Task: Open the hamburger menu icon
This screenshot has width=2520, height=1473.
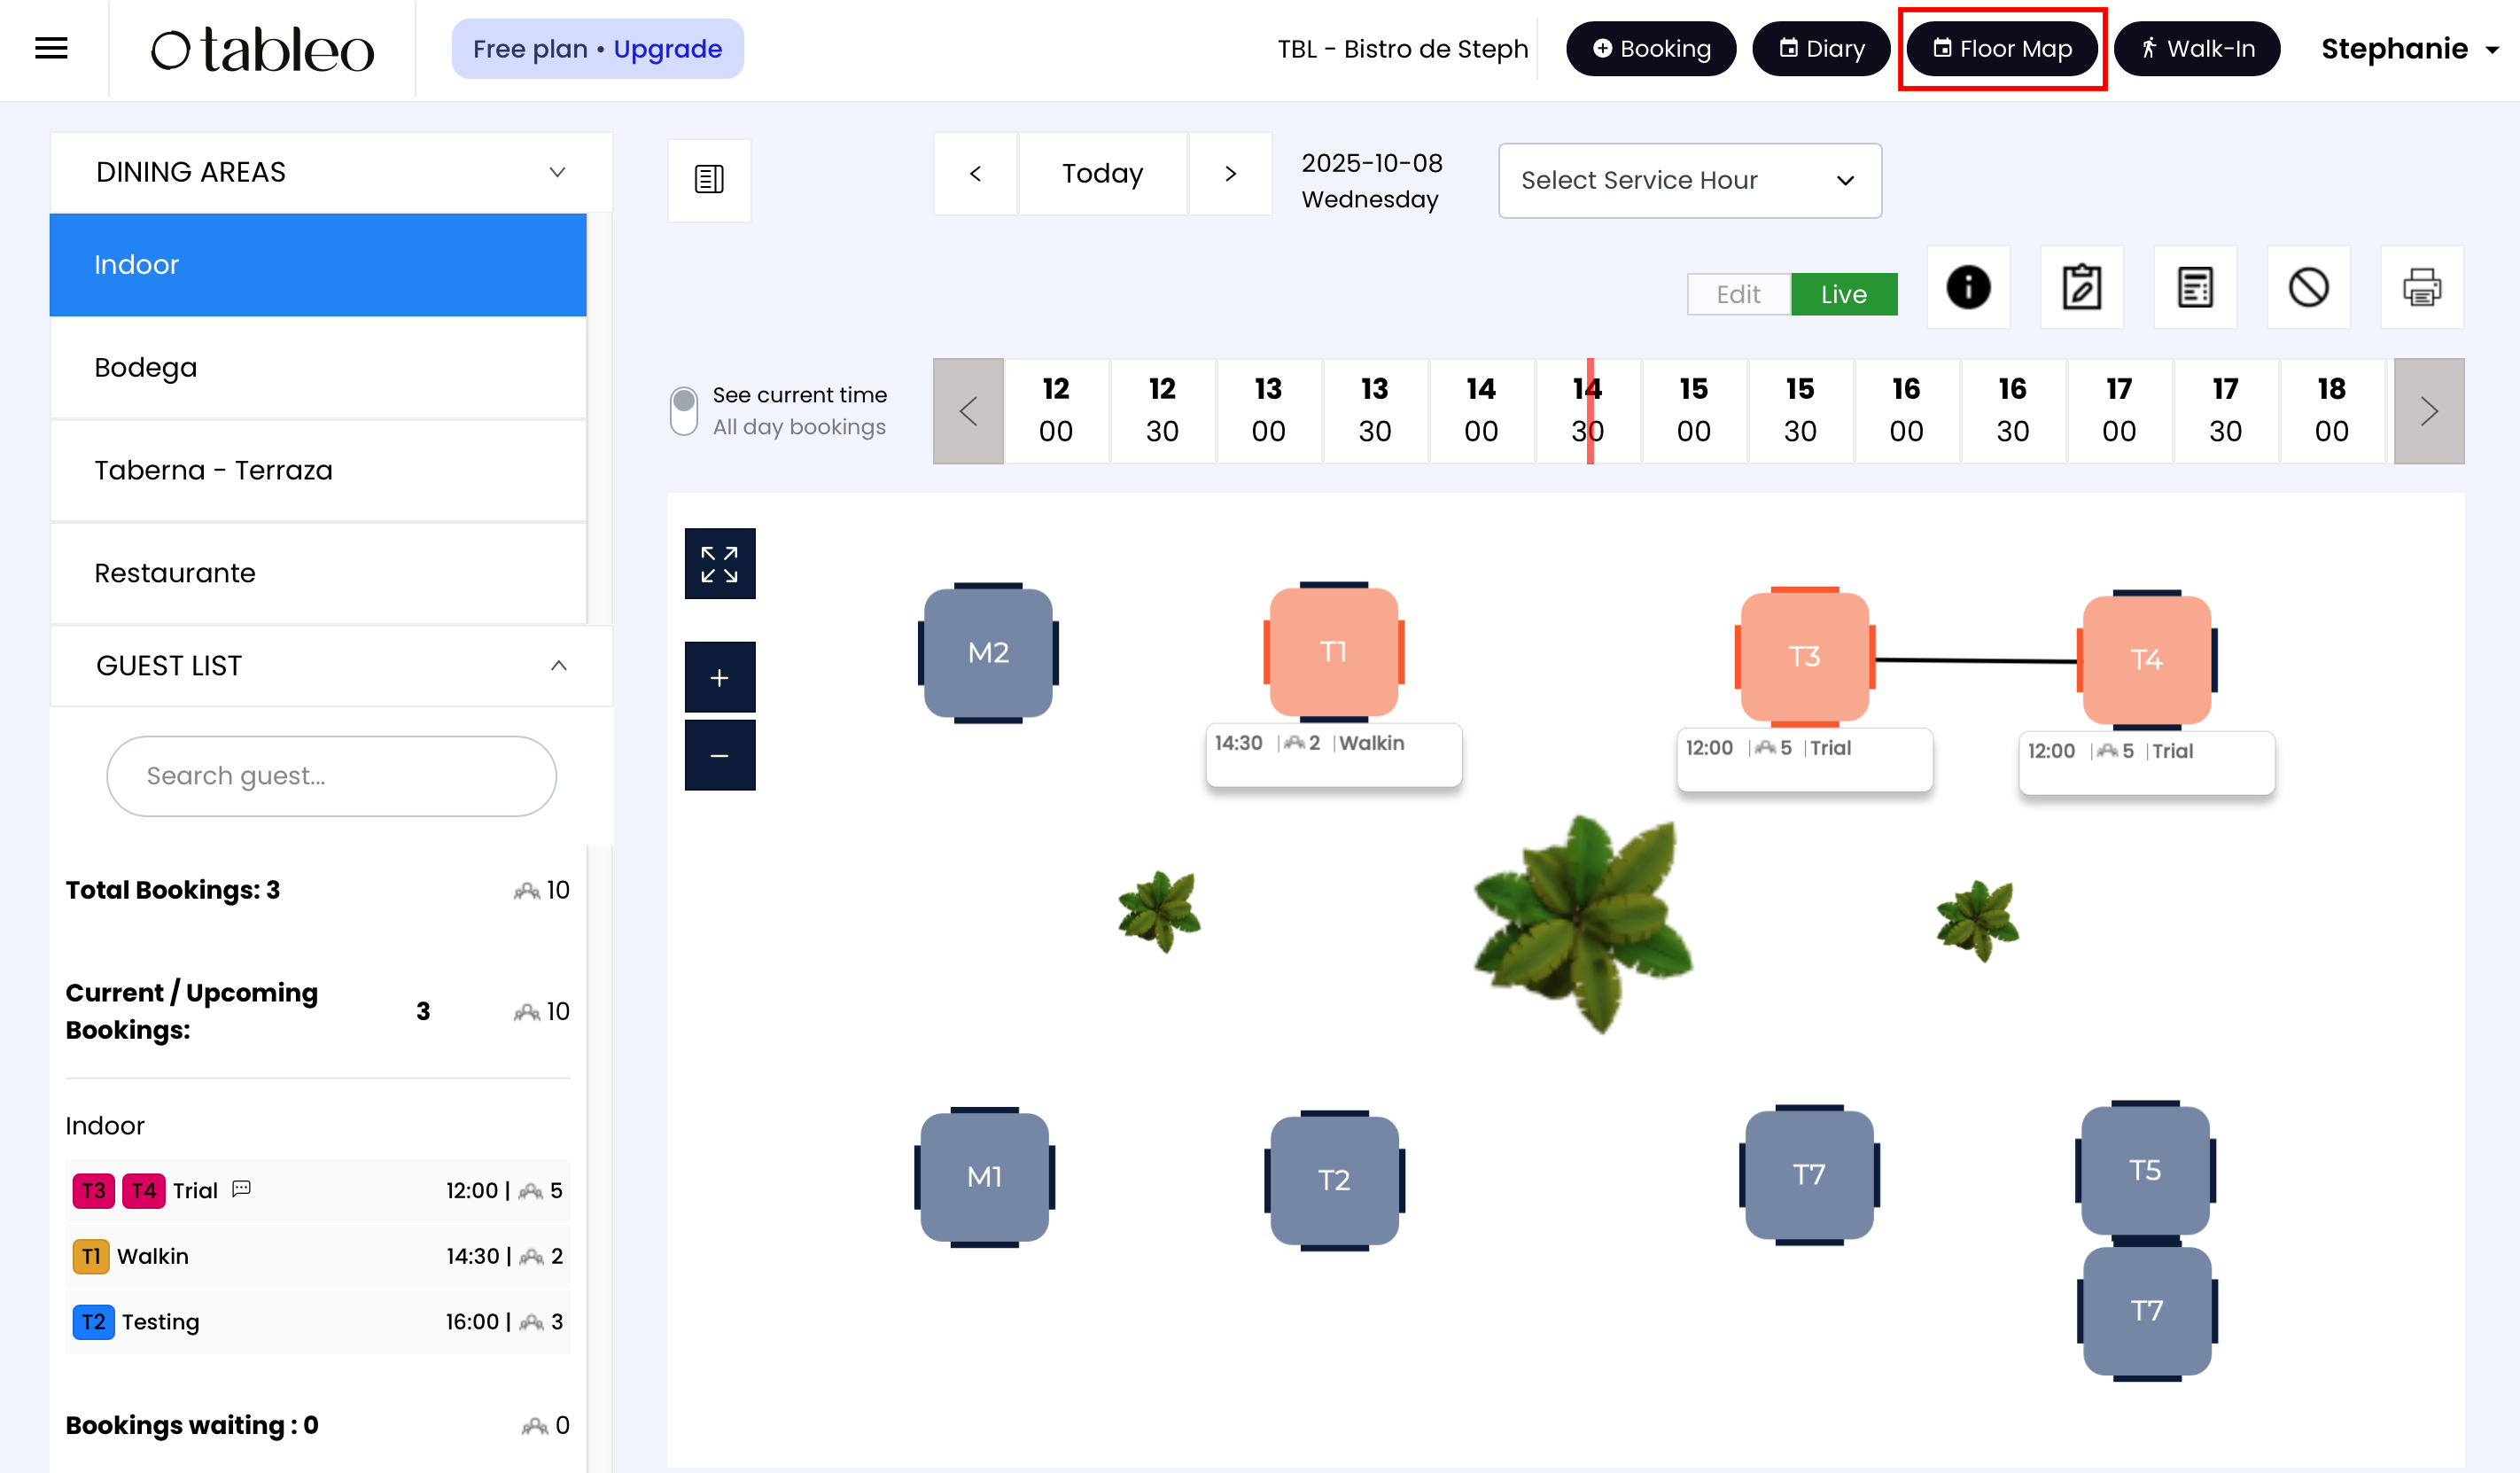Action: tap(51, 48)
